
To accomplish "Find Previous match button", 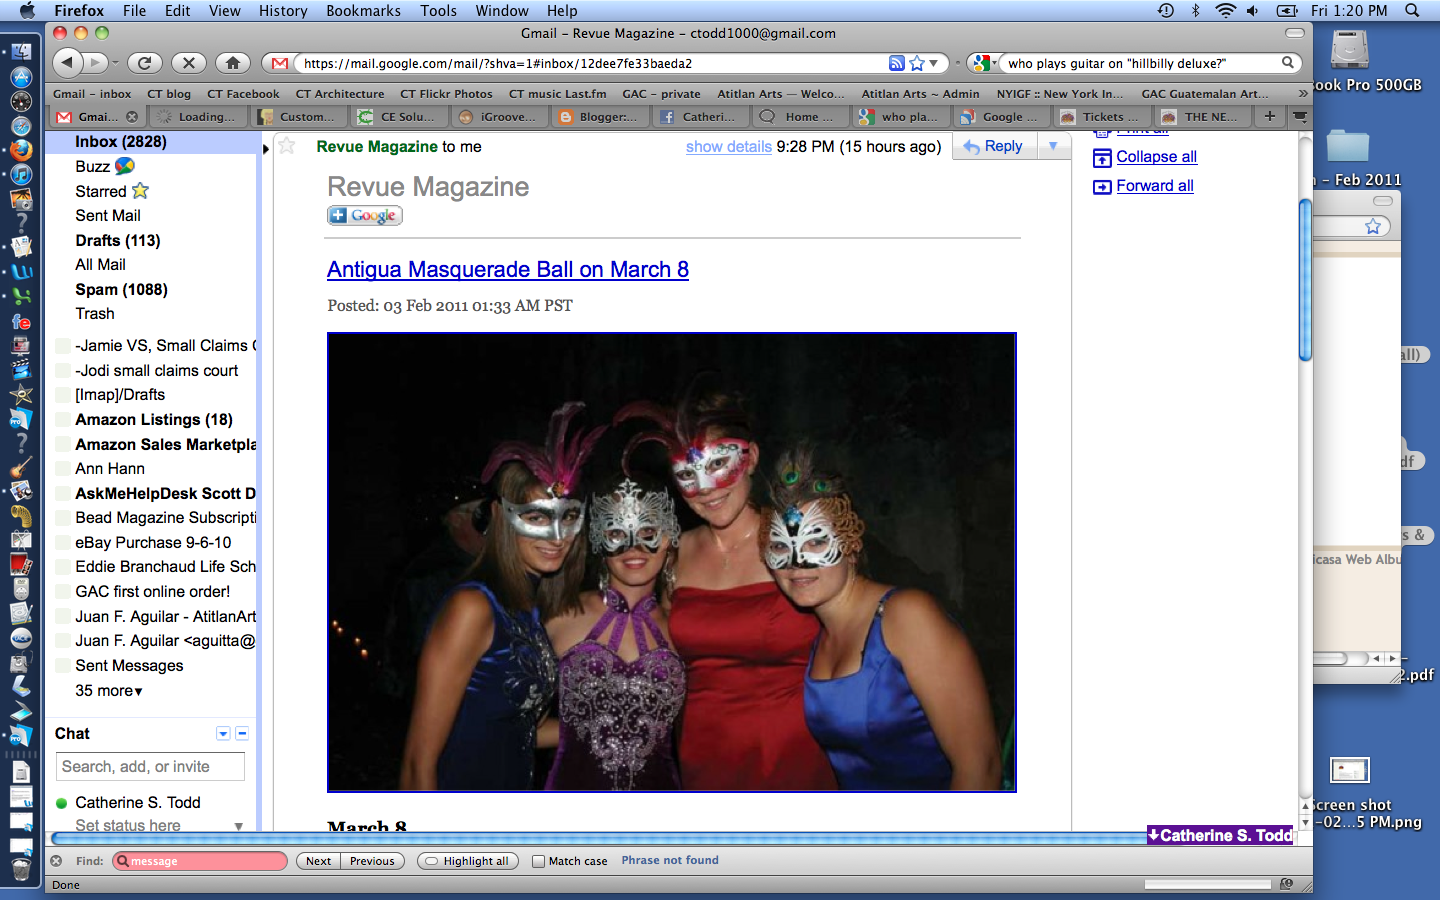I will click(372, 861).
